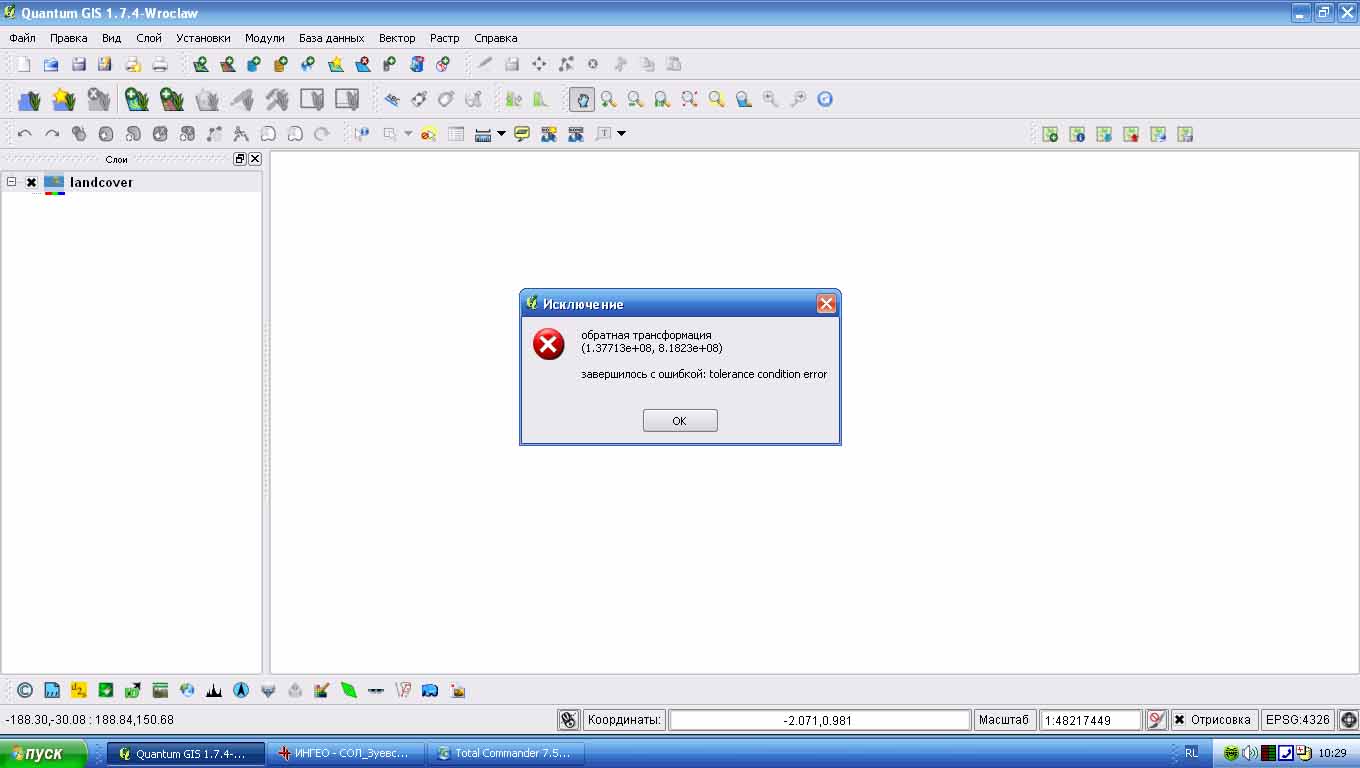
Task: Select the Pan Map hand tool
Action: coord(582,99)
